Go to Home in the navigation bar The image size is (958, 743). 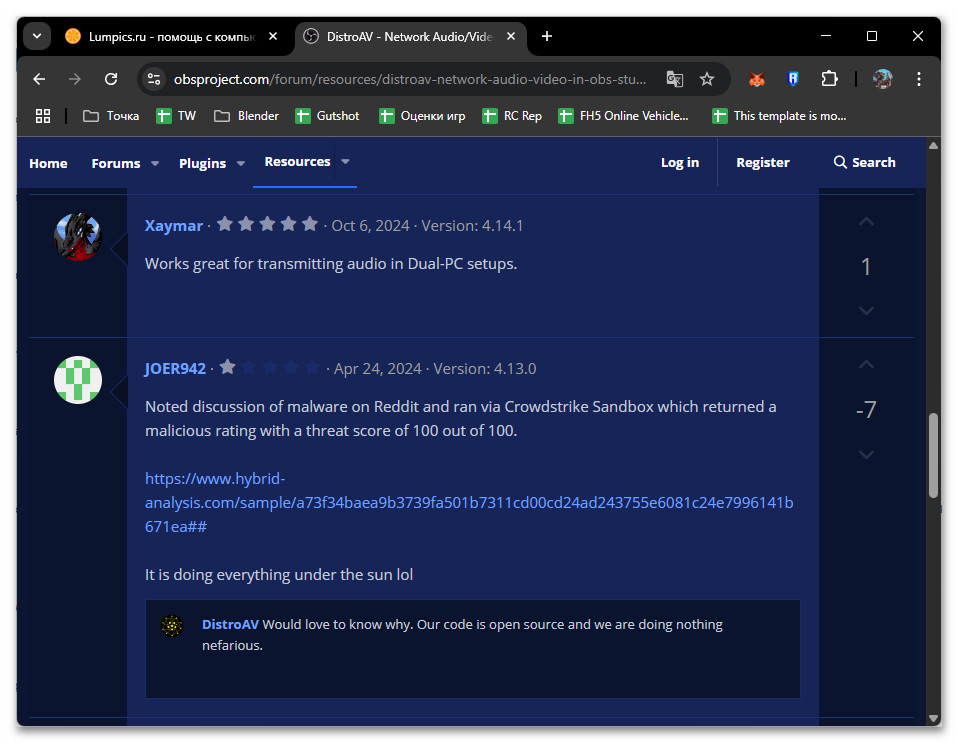[x=48, y=163]
